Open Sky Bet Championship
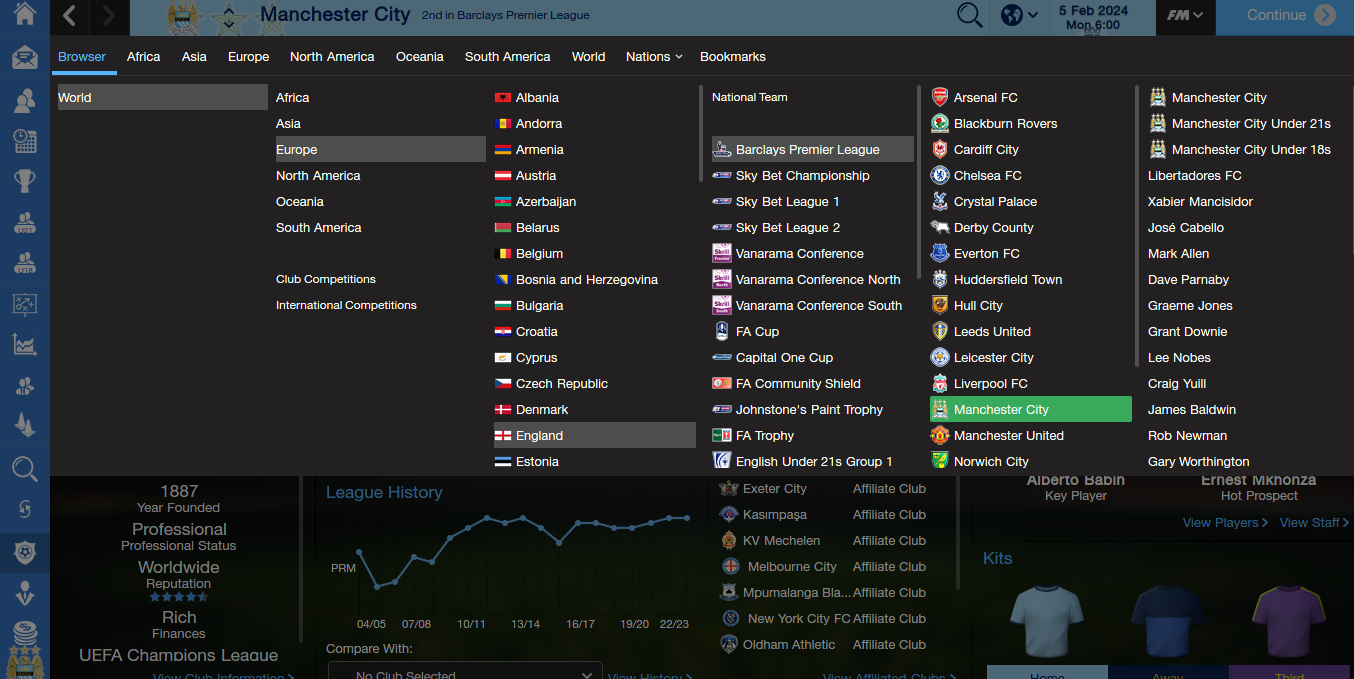The height and width of the screenshot is (679, 1354). [x=813, y=176]
